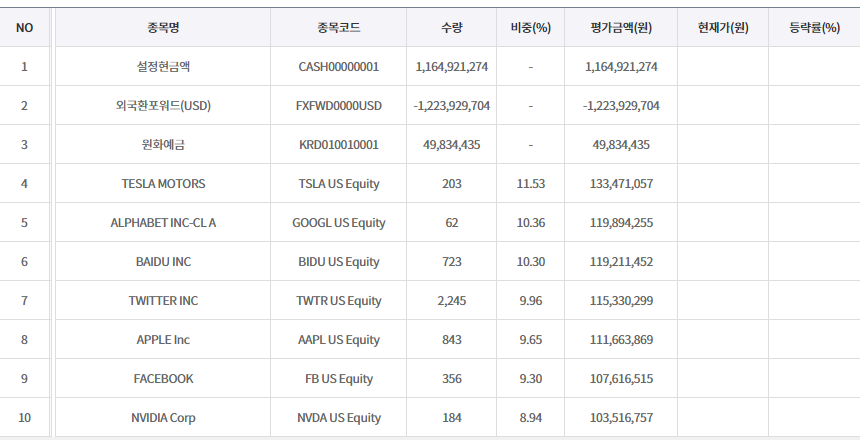Select the NVIDIA Corp cell
The height and width of the screenshot is (440, 865).
(x=163, y=418)
